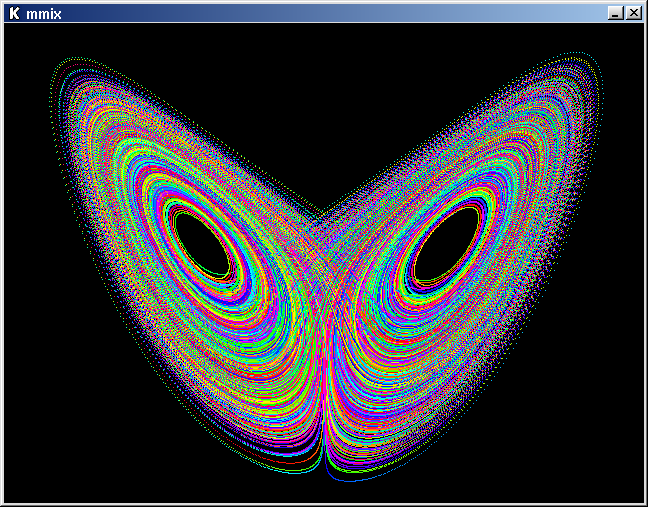This screenshot has height=507, width=648.
Task: Minimize the mmix window
Action: [x=615, y=13]
